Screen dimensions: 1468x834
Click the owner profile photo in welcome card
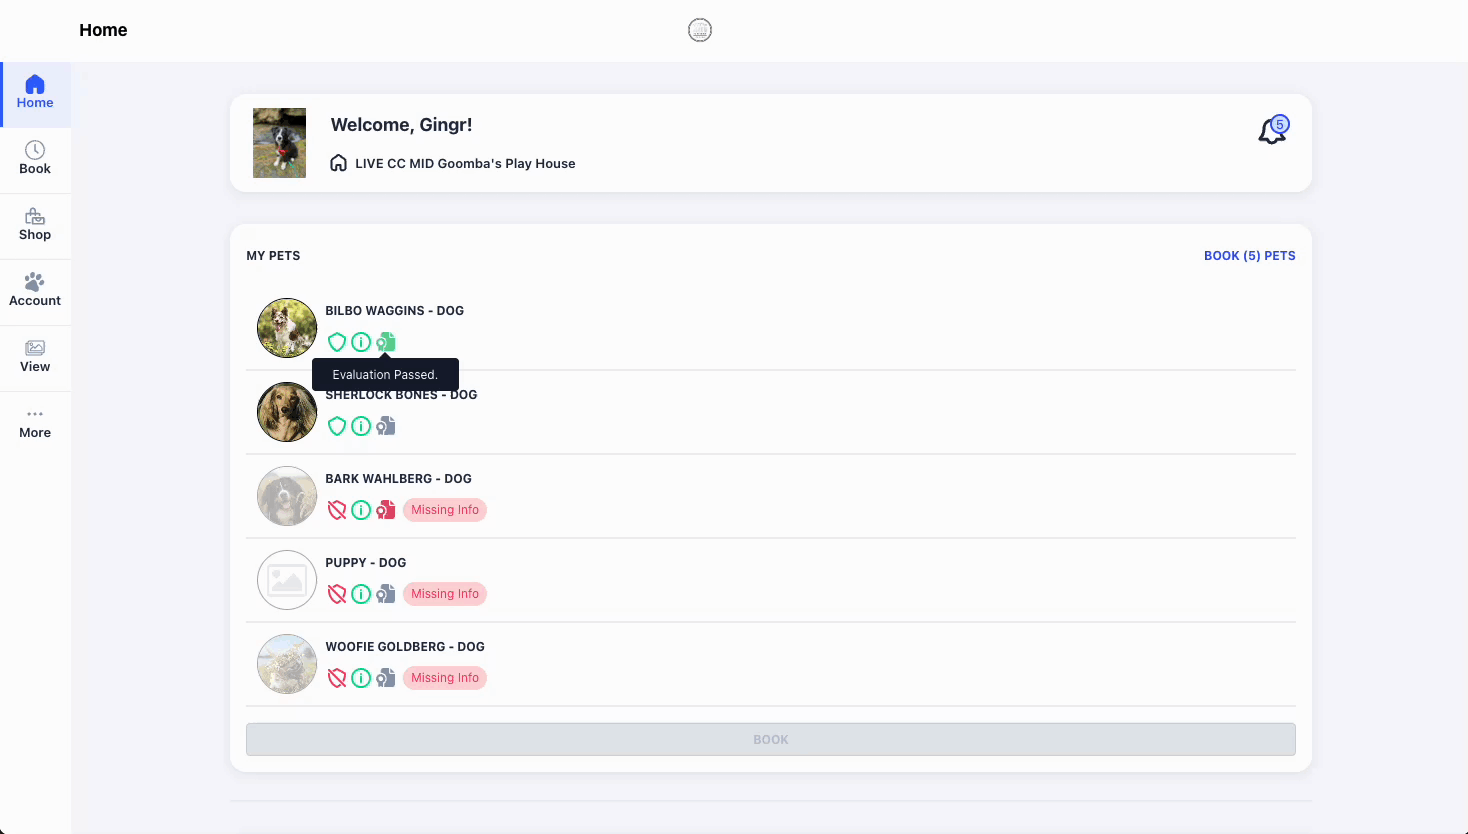click(279, 143)
